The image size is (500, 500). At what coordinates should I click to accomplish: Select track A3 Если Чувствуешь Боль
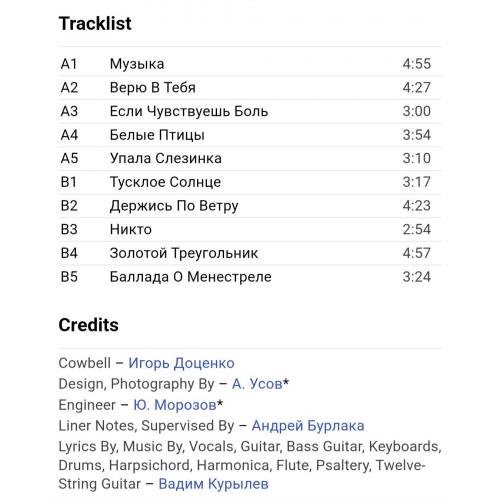(x=250, y=111)
